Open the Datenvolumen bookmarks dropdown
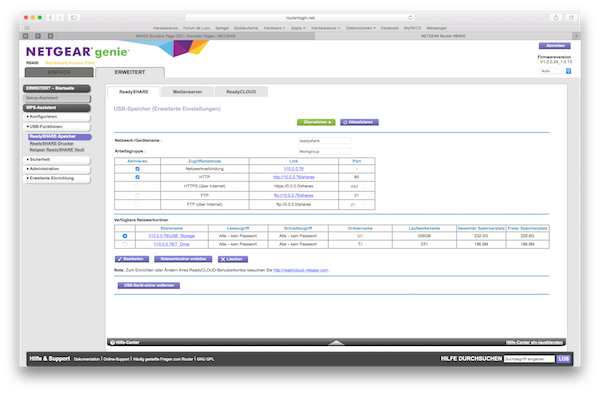Viewport: 600px width, 394px height. coord(361,28)
